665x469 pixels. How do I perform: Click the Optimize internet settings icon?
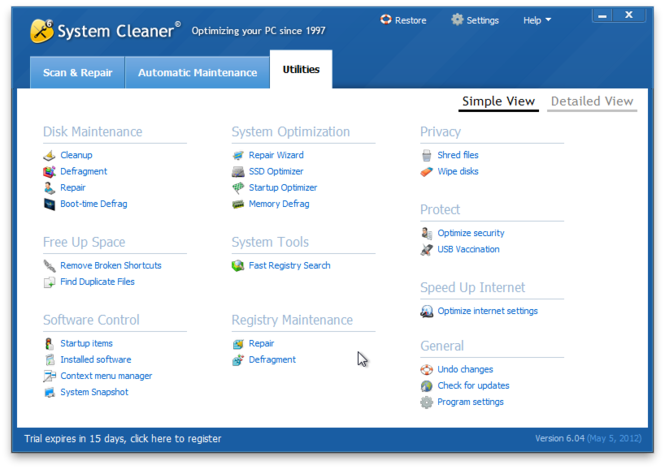tap(427, 311)
